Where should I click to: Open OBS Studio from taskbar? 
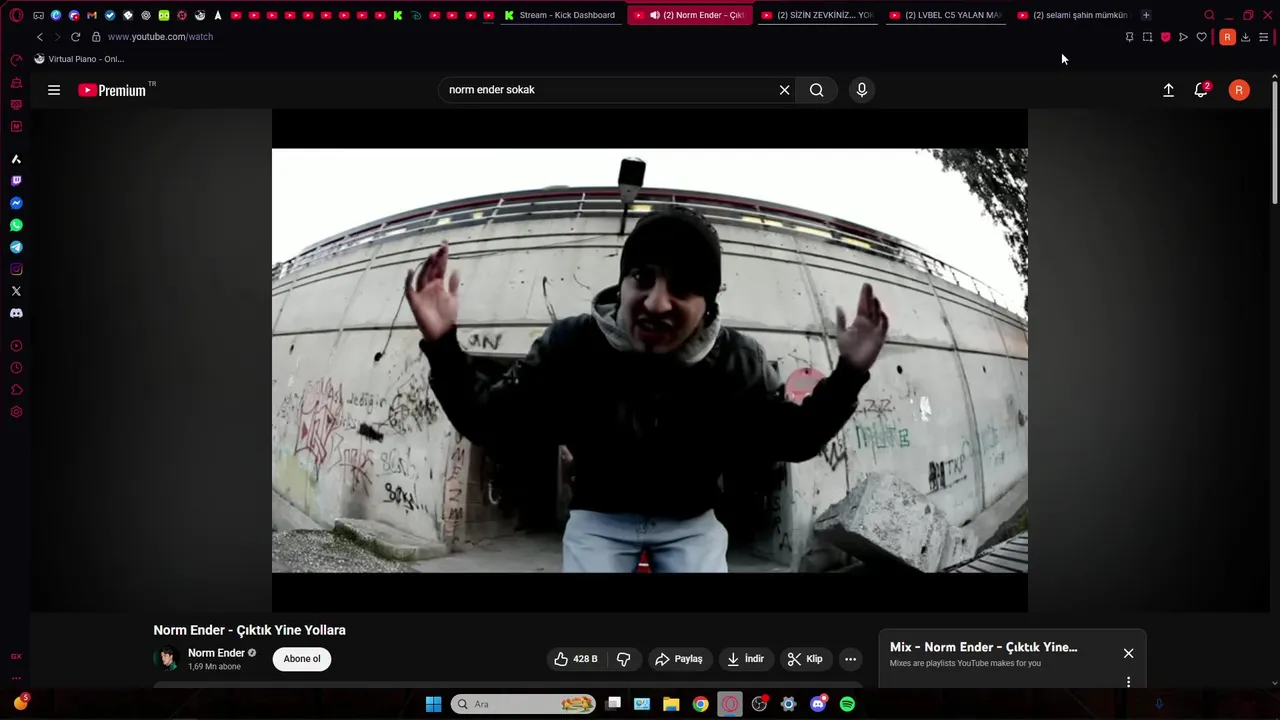tap(759, 704)
